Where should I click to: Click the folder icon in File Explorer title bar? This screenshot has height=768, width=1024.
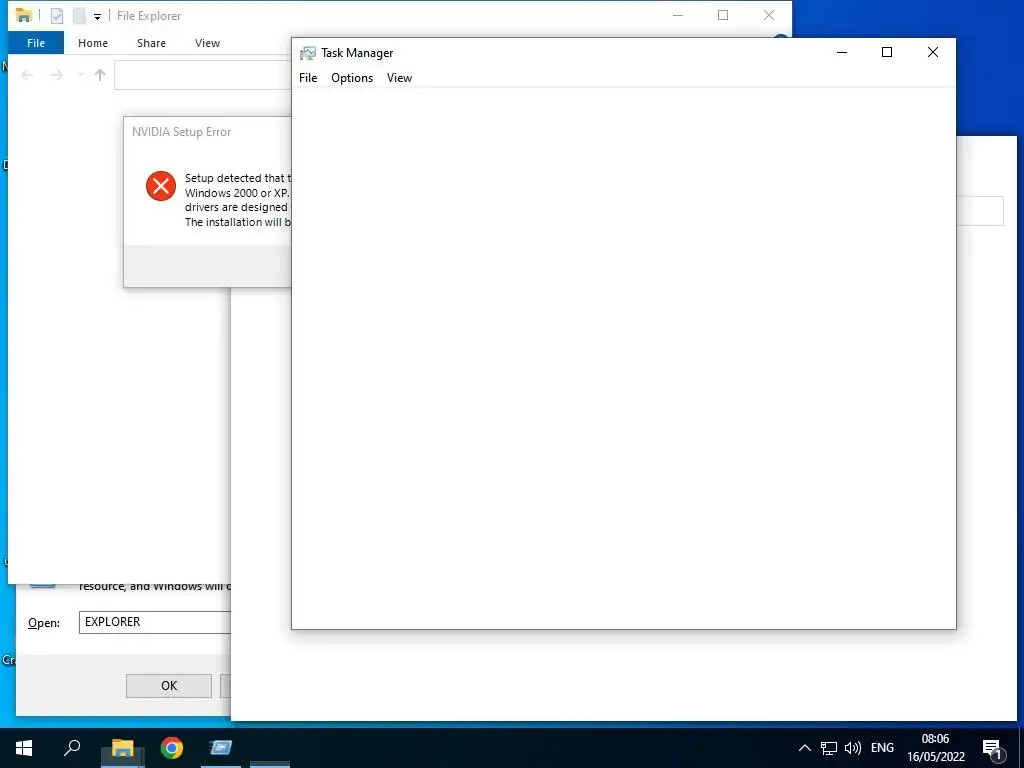click(24, 15)
